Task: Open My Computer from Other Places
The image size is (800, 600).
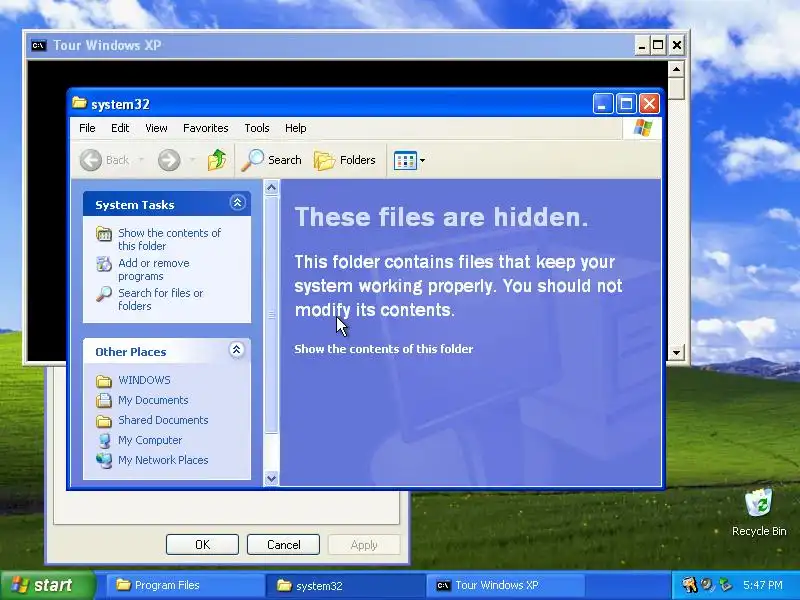Action: tap(150, 440)
